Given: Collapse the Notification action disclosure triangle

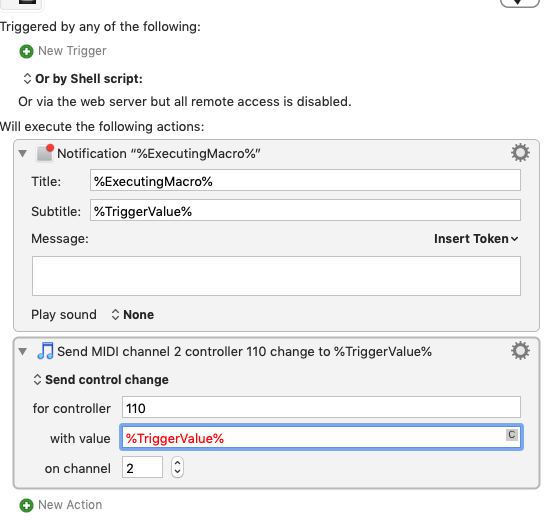Looking at the screenshot, I should [23, 153].
